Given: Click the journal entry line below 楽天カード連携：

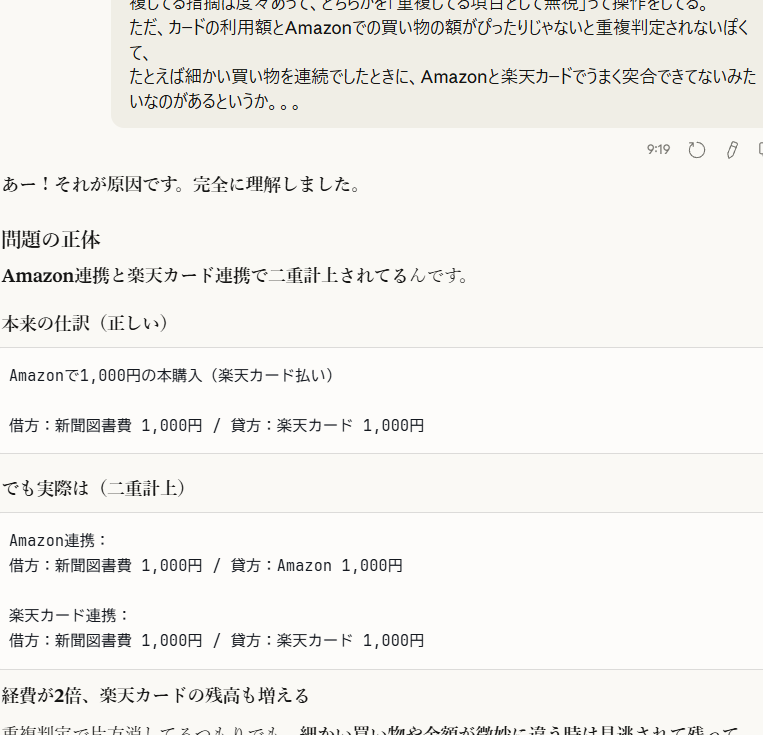Looking at the screenshot, I should point(216,640).
